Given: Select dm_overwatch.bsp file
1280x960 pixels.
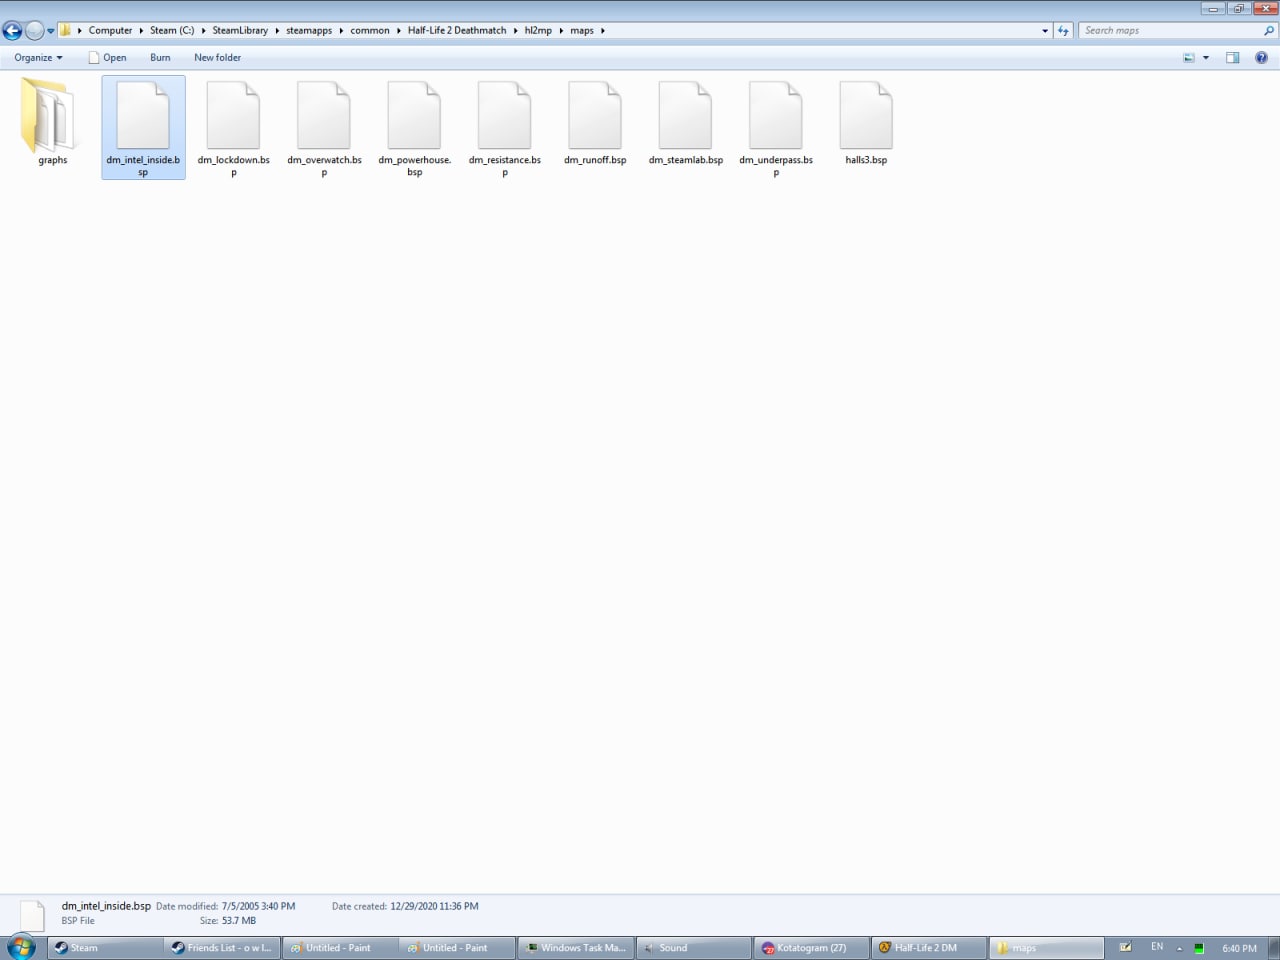Looking at the screenshot, I should click(x=324, y=128).
